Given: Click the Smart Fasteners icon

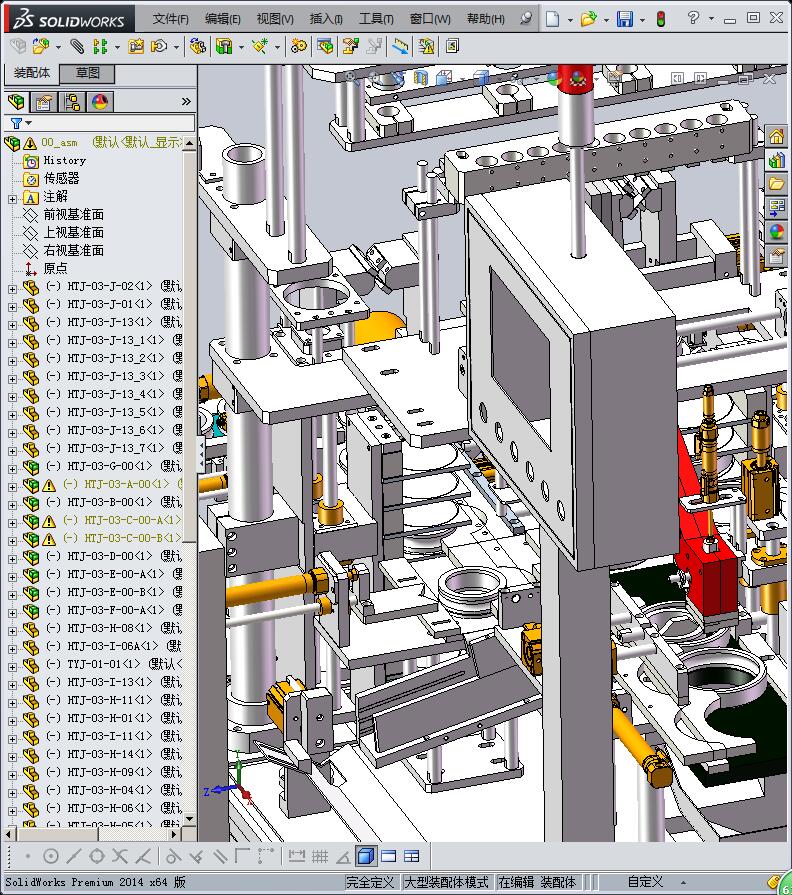Looking at the screenshot, I should [x=136, y=46].
